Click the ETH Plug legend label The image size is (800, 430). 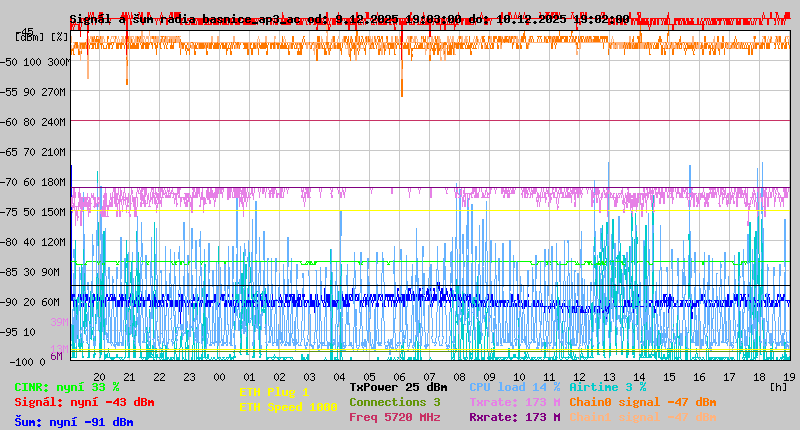tap(274, 392)
